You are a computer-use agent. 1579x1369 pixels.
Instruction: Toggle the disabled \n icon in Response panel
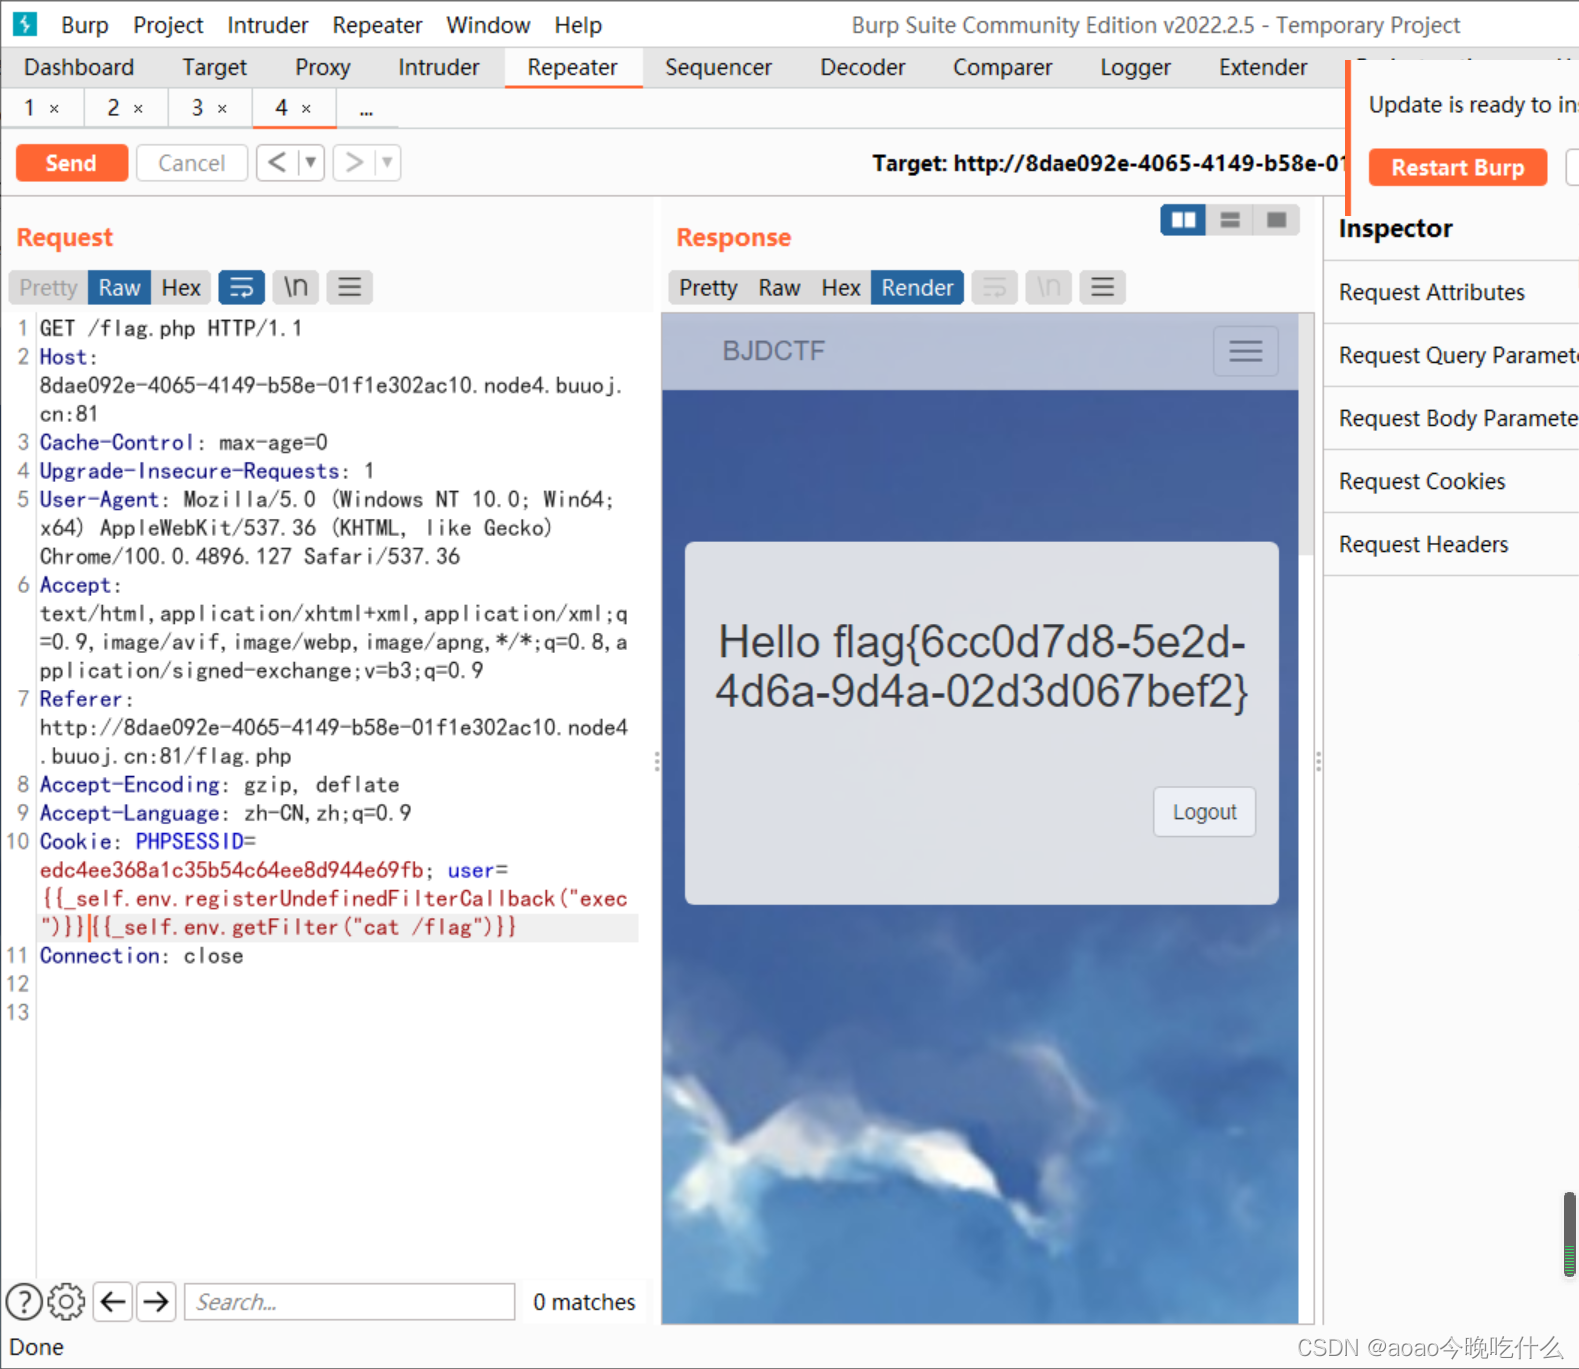[x=1048, y=288]
